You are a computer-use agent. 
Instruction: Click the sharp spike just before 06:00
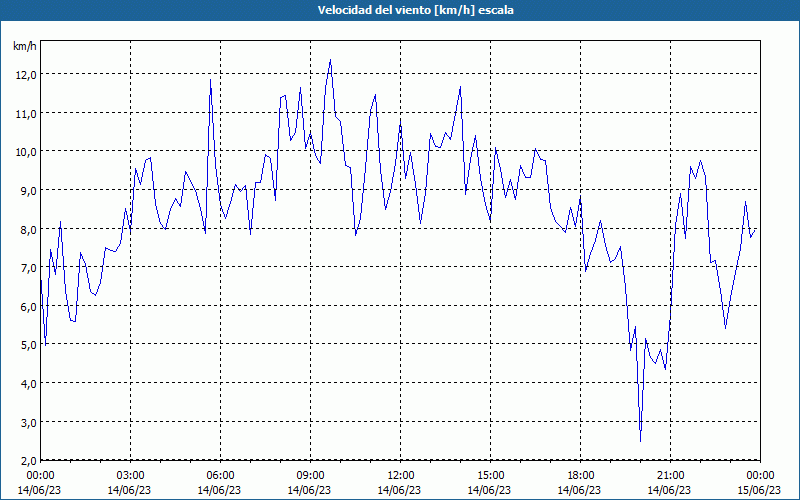pyautogui.click(x=210, y=80)
